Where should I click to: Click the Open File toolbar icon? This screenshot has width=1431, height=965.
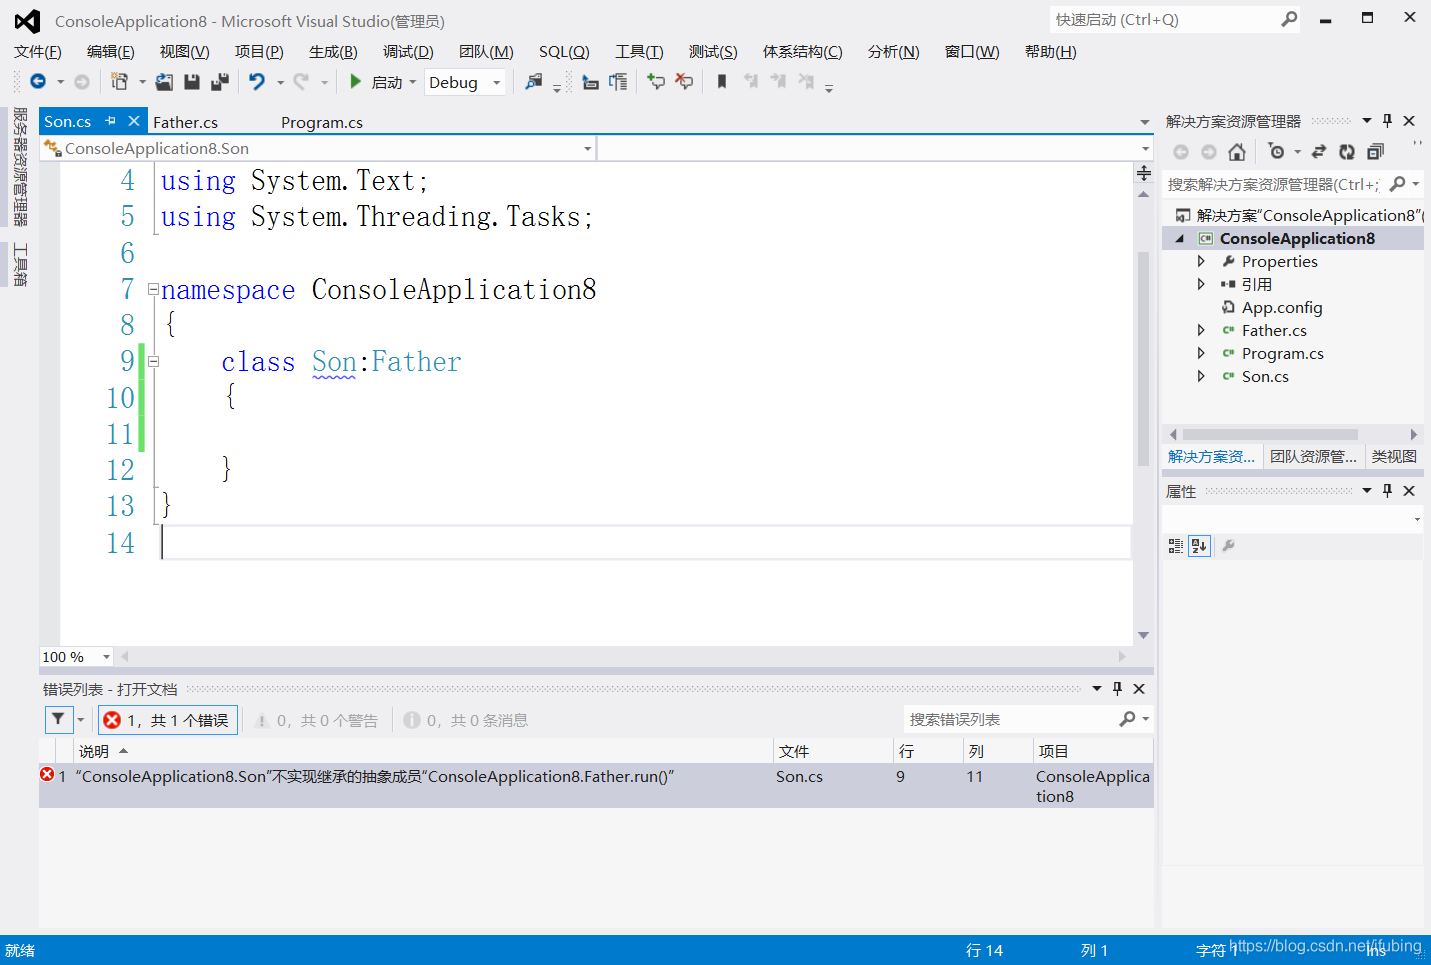164,82
